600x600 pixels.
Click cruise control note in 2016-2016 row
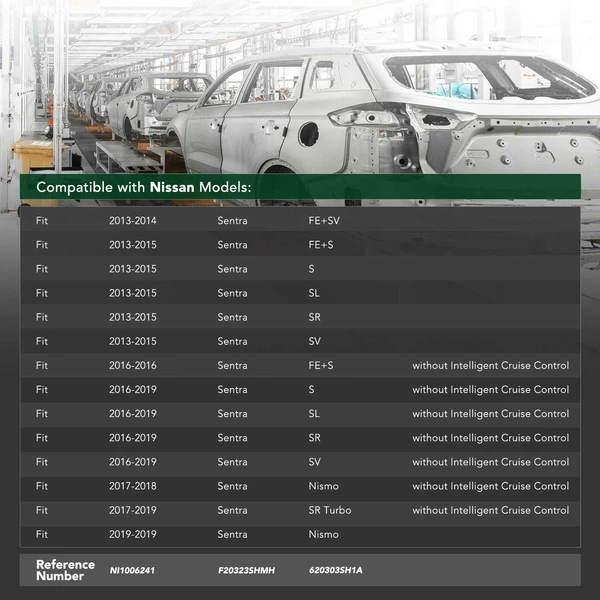490,365
